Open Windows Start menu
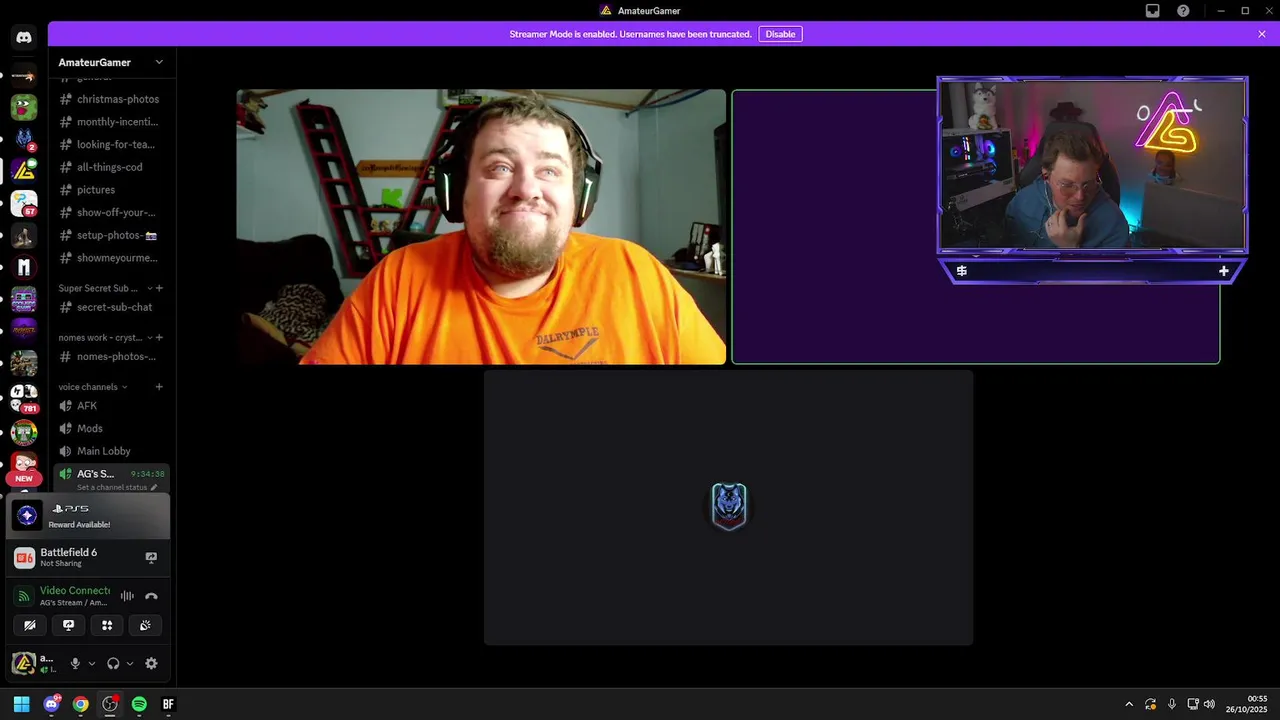 (21, 704)
